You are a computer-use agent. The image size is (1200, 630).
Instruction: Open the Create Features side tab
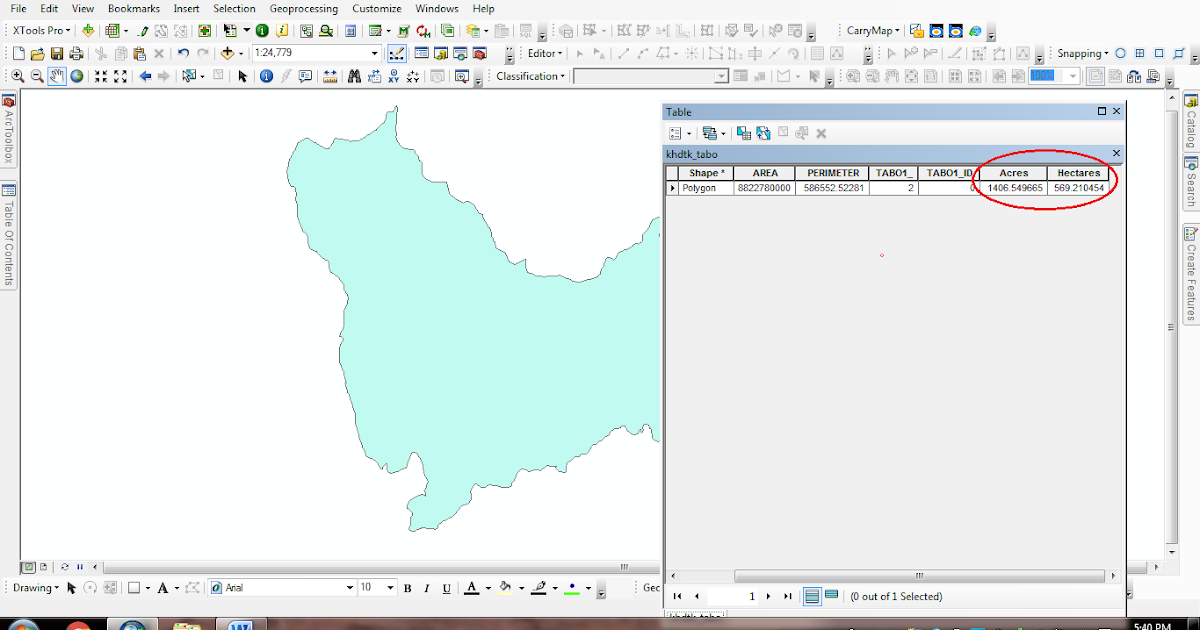click(x=1191, y=274)
